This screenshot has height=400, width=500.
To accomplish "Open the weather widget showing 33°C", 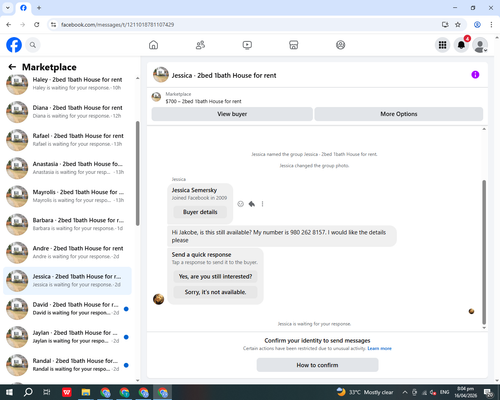I will (x=365, y=392).
